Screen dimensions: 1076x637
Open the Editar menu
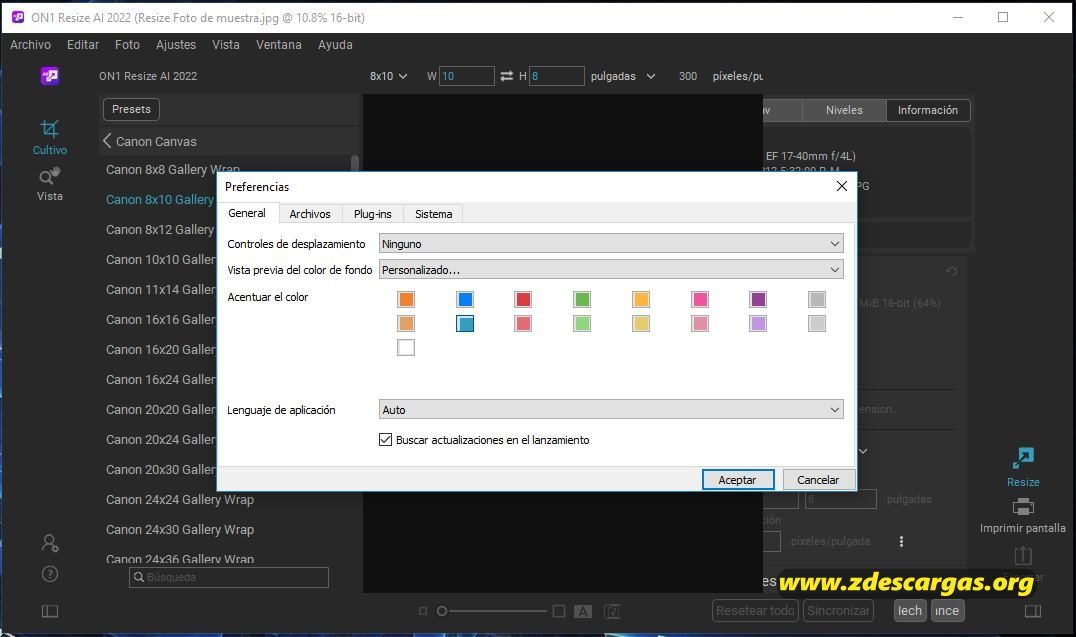83,45
